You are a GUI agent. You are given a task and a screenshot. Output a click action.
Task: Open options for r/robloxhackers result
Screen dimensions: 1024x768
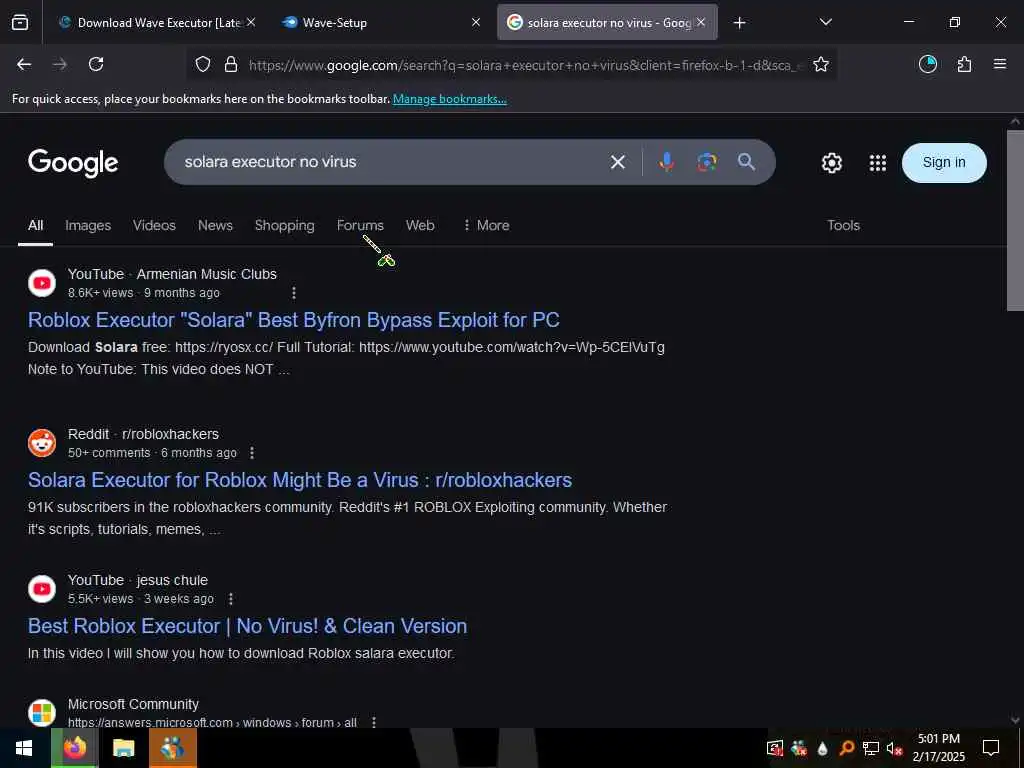pos(252,453)
